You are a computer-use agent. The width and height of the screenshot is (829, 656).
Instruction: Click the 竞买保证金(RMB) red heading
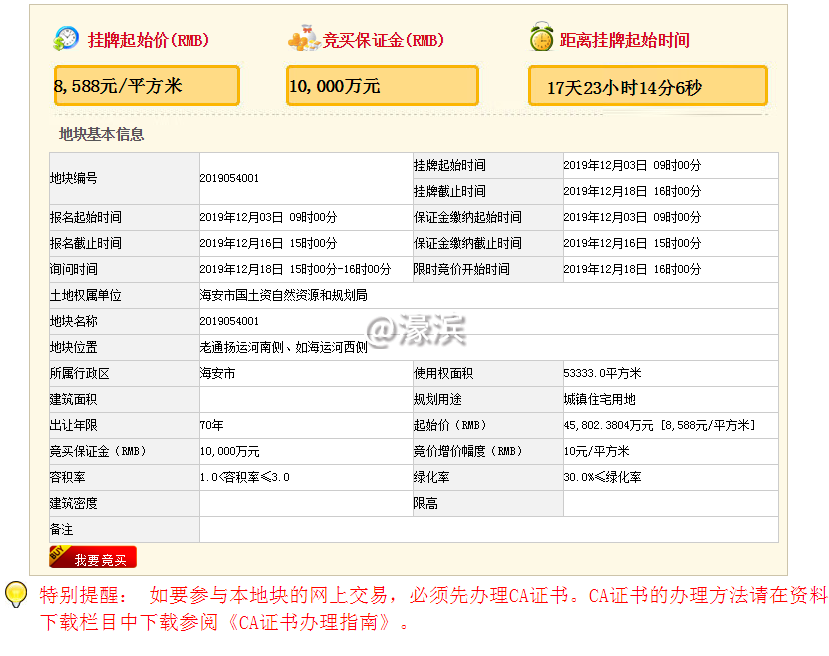pos(382,41)
